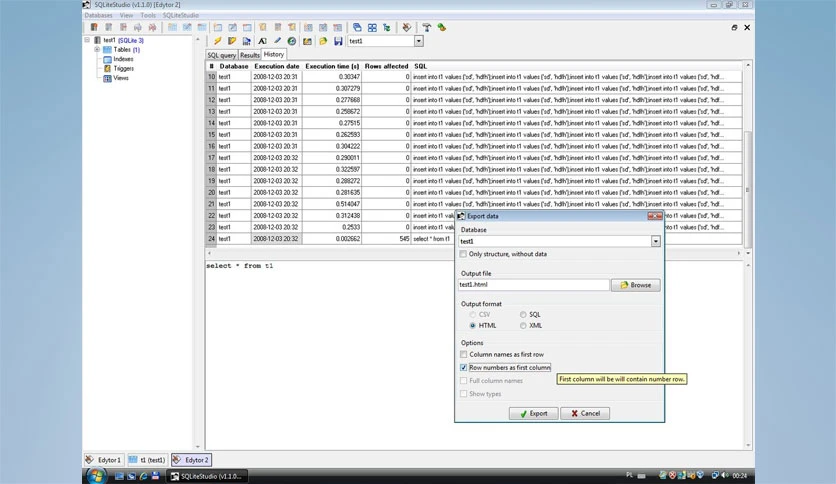This screenshot has width=836, height=484.
Task: Click the green tree arrange icon in main toolbar
Action: [387, 27]
